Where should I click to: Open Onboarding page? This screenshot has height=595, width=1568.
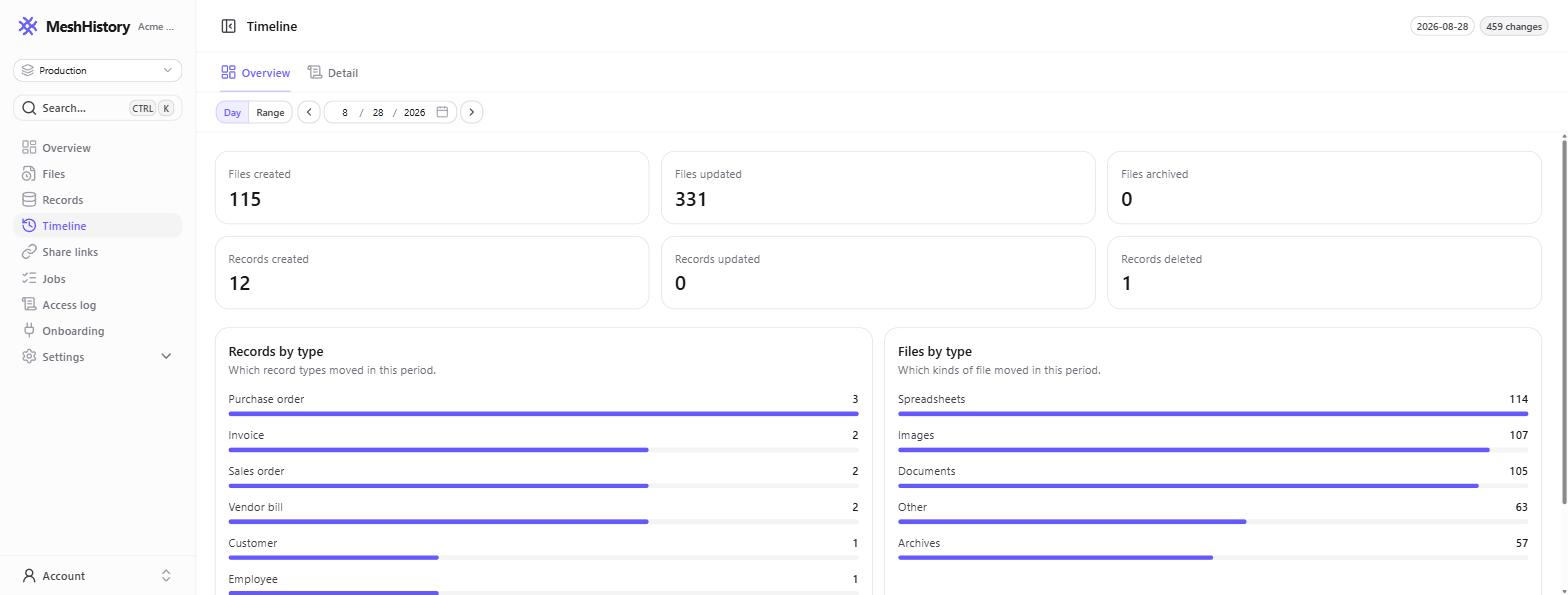(98, 330)
